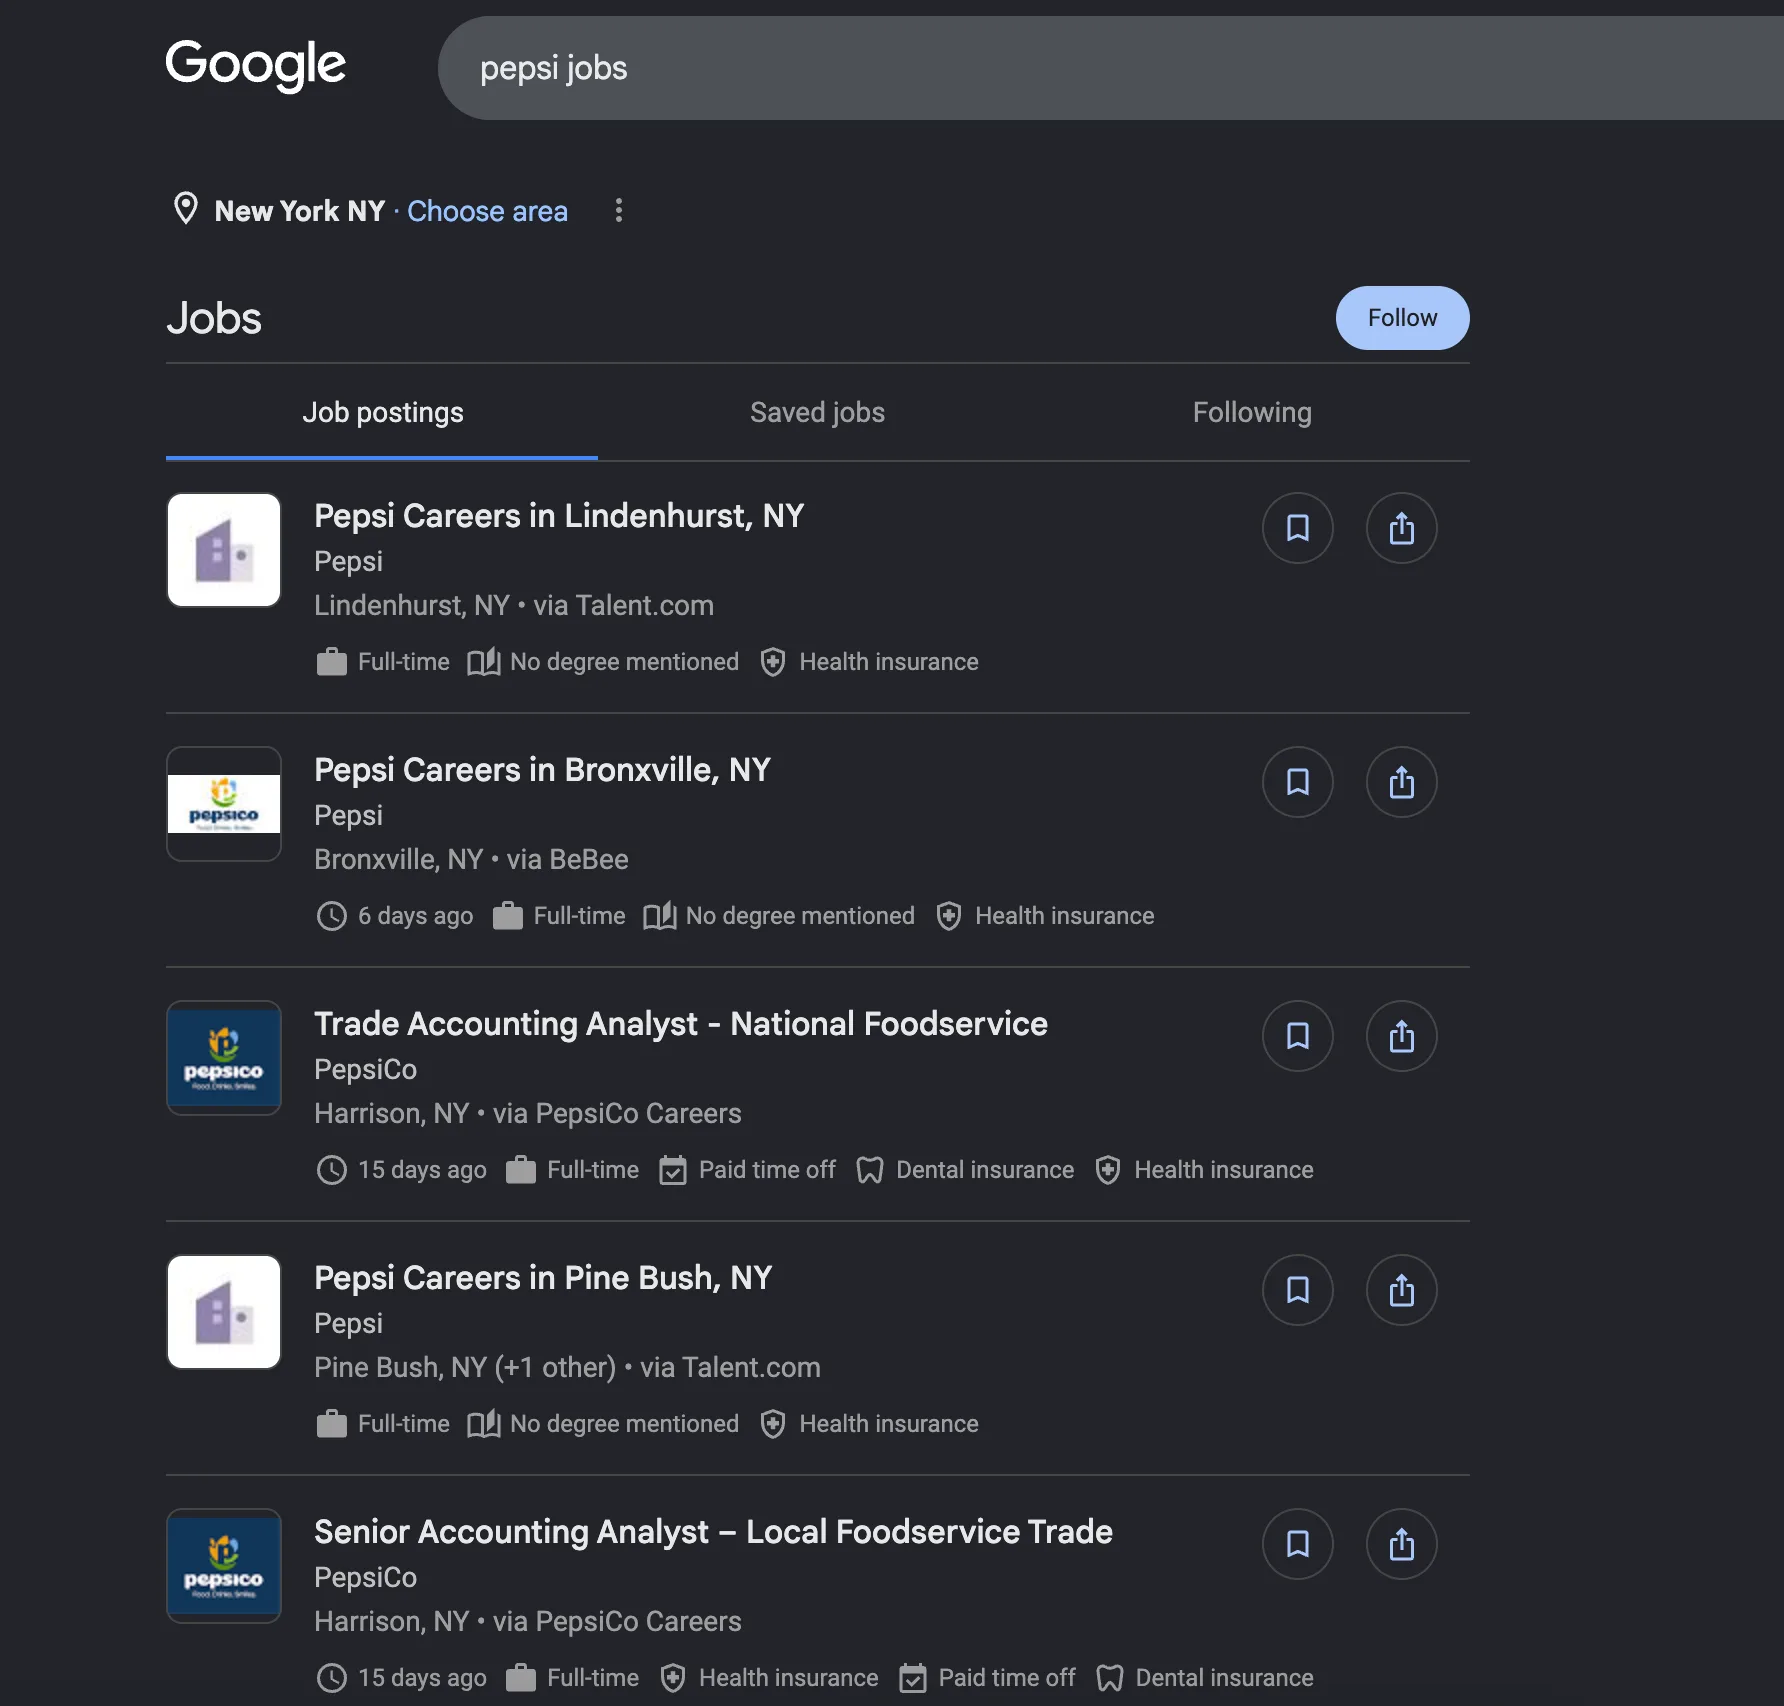1784x1706 pixels.
Task: Open Pepsi Careers in Bronxville, NY title
Action: click(x=542, y=770)
